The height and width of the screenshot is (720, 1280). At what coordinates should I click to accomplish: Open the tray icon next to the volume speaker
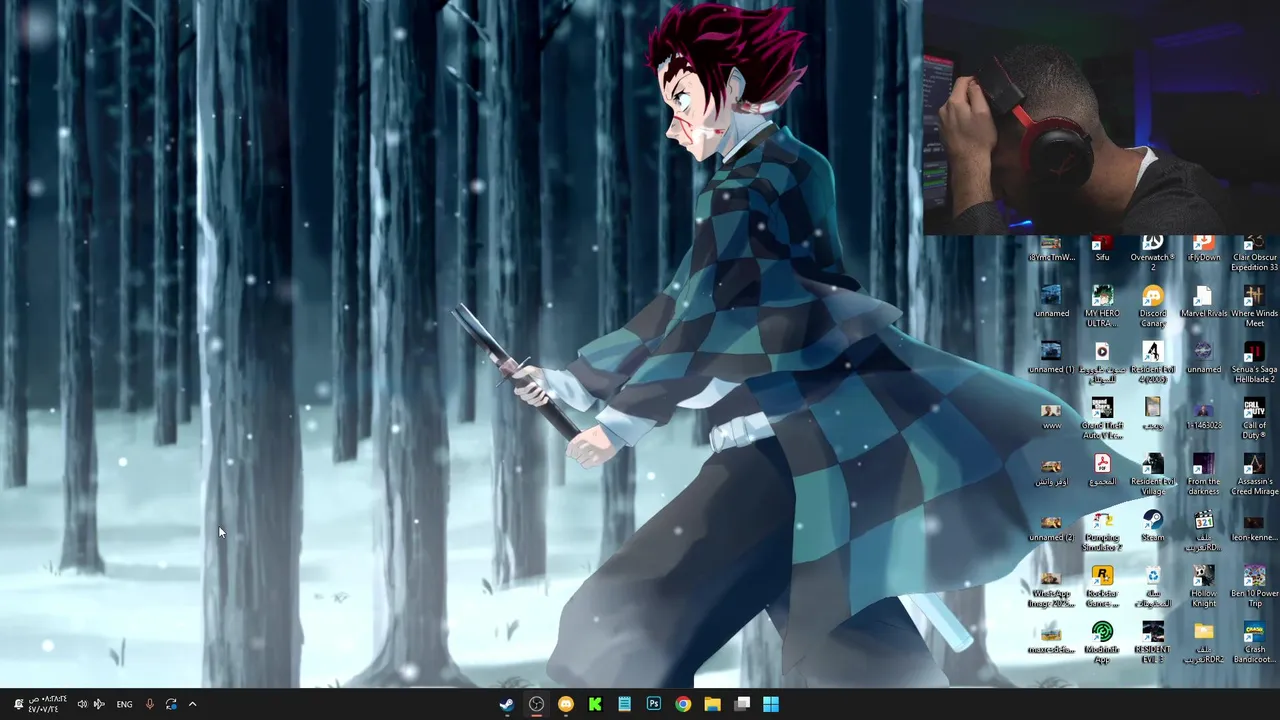coord(99,704)
